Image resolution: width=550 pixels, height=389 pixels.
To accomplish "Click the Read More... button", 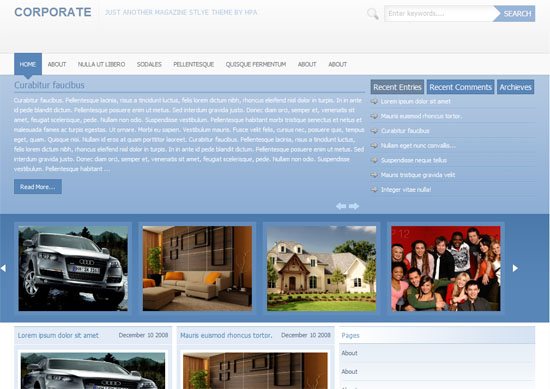I will pyautogui.click(x=38, y=187).
